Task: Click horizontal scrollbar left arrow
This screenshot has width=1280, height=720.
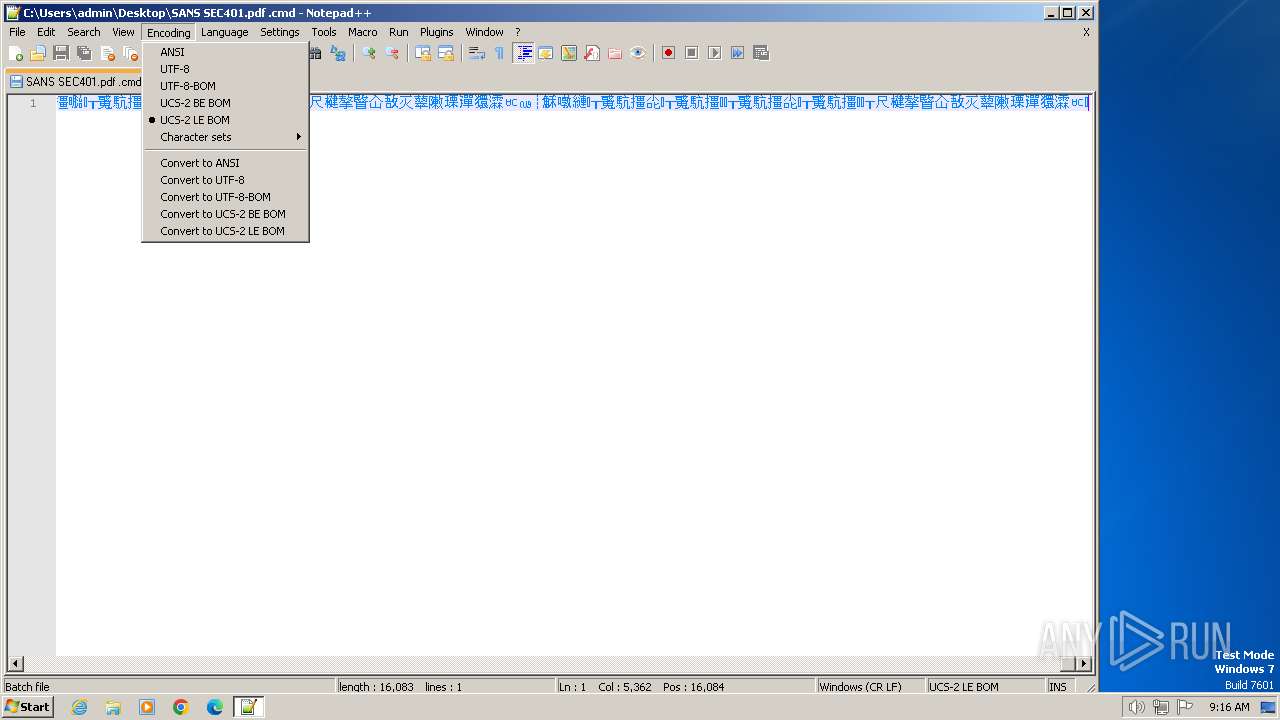Action: pyautogui.click(x=15, y=664)
